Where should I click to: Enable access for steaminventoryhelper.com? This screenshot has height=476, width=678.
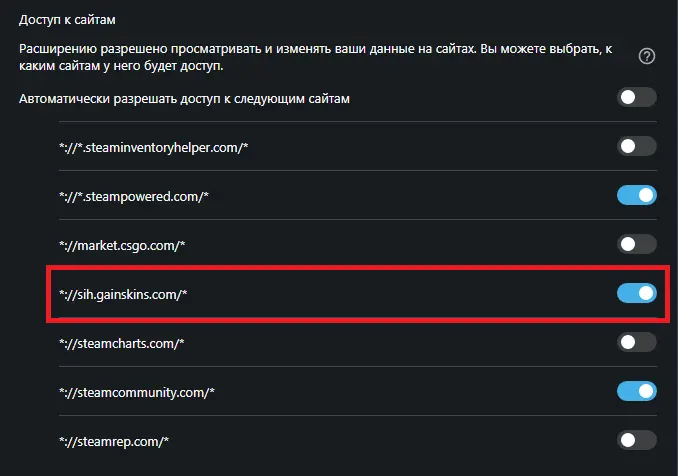coord(636,146)
